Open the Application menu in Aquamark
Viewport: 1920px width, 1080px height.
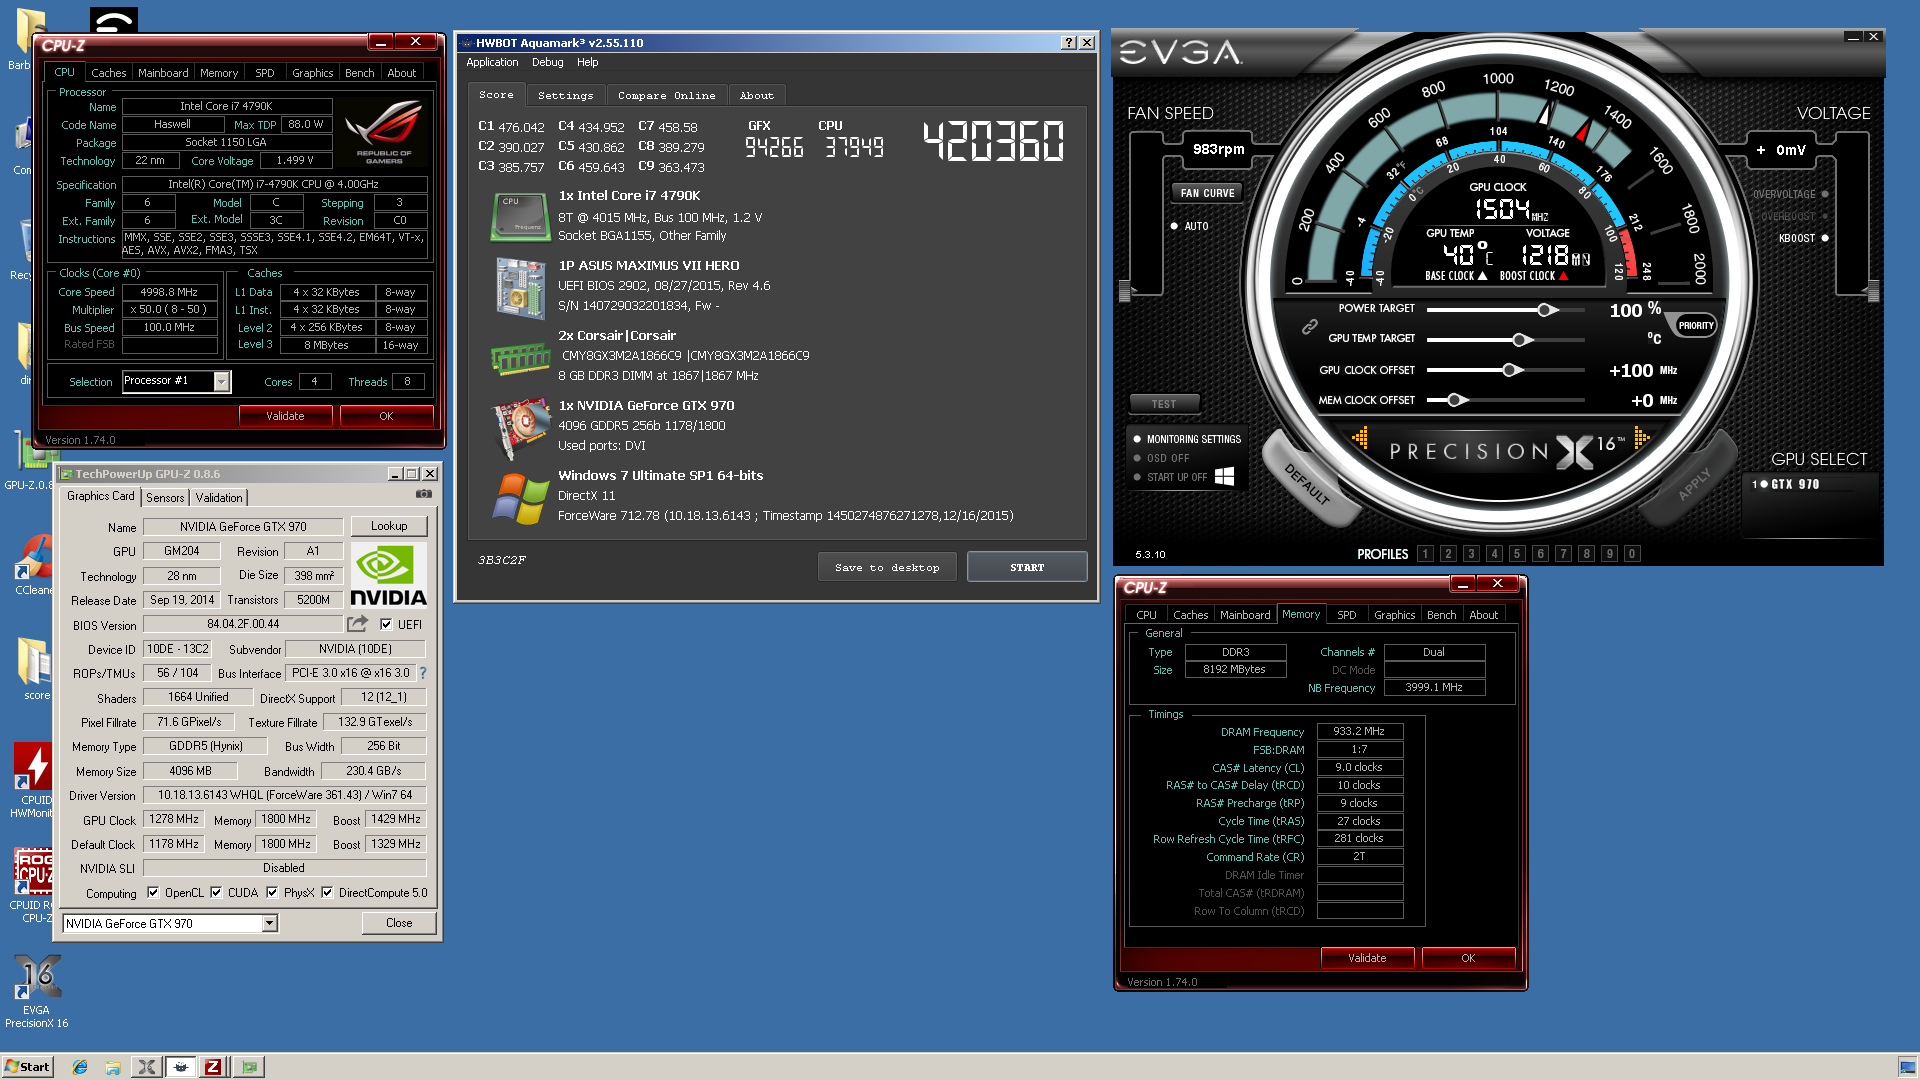(x=492, y=62)
